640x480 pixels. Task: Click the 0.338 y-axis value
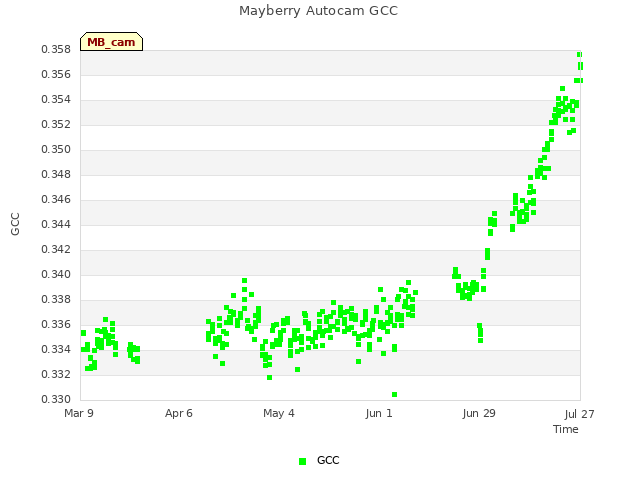point(56,299)
